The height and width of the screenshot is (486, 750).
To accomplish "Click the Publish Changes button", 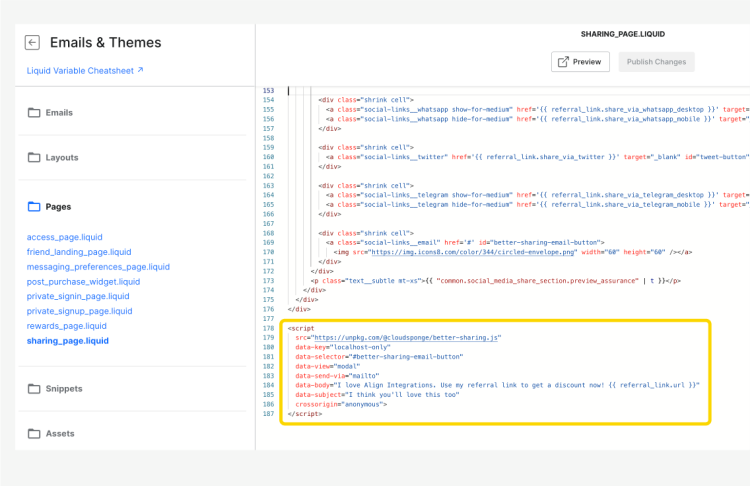I will tap(656, 62).
